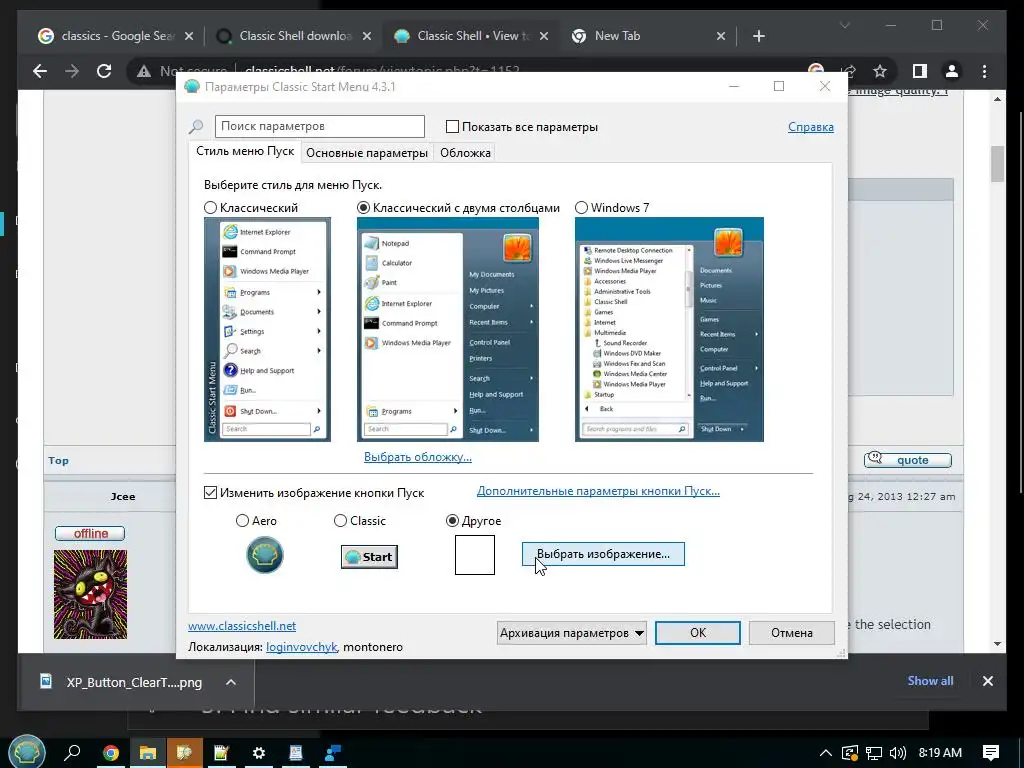This screenshot has width=1024, height=768.
Task: Open Settings gear icon in taskbar
Action: [259, 753]
